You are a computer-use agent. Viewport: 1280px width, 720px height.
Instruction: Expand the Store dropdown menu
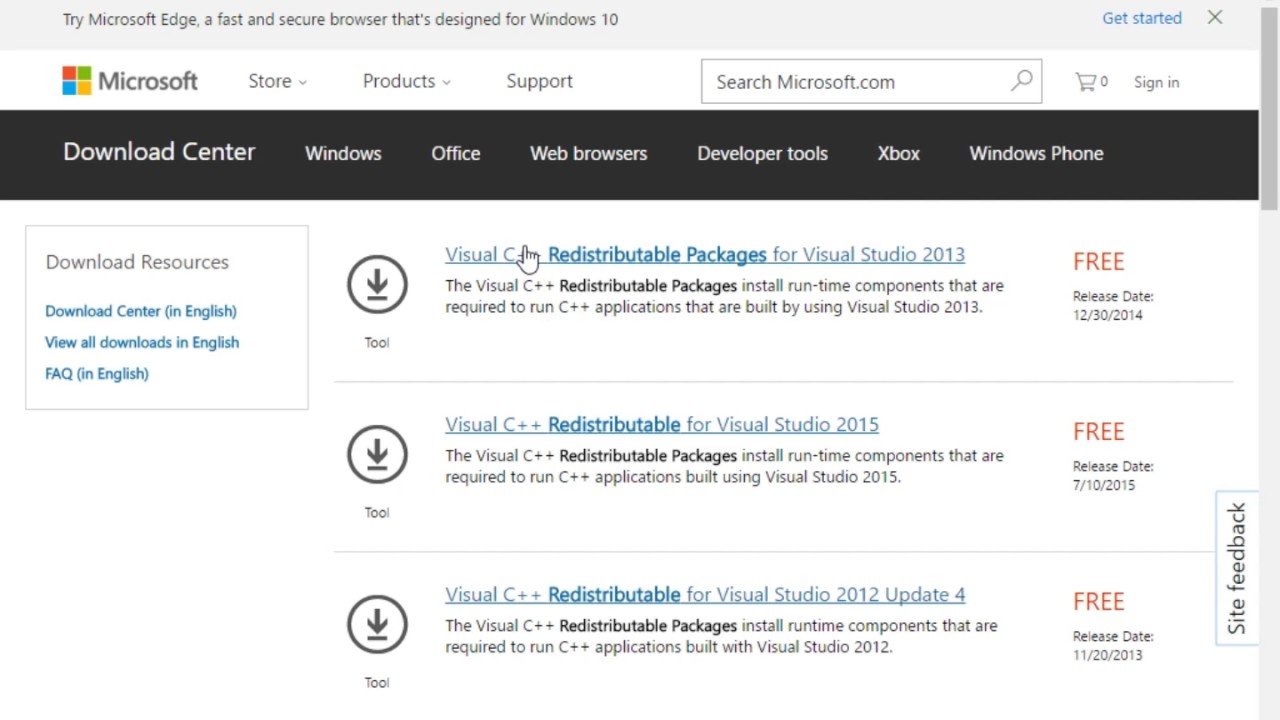pos(277,81)
